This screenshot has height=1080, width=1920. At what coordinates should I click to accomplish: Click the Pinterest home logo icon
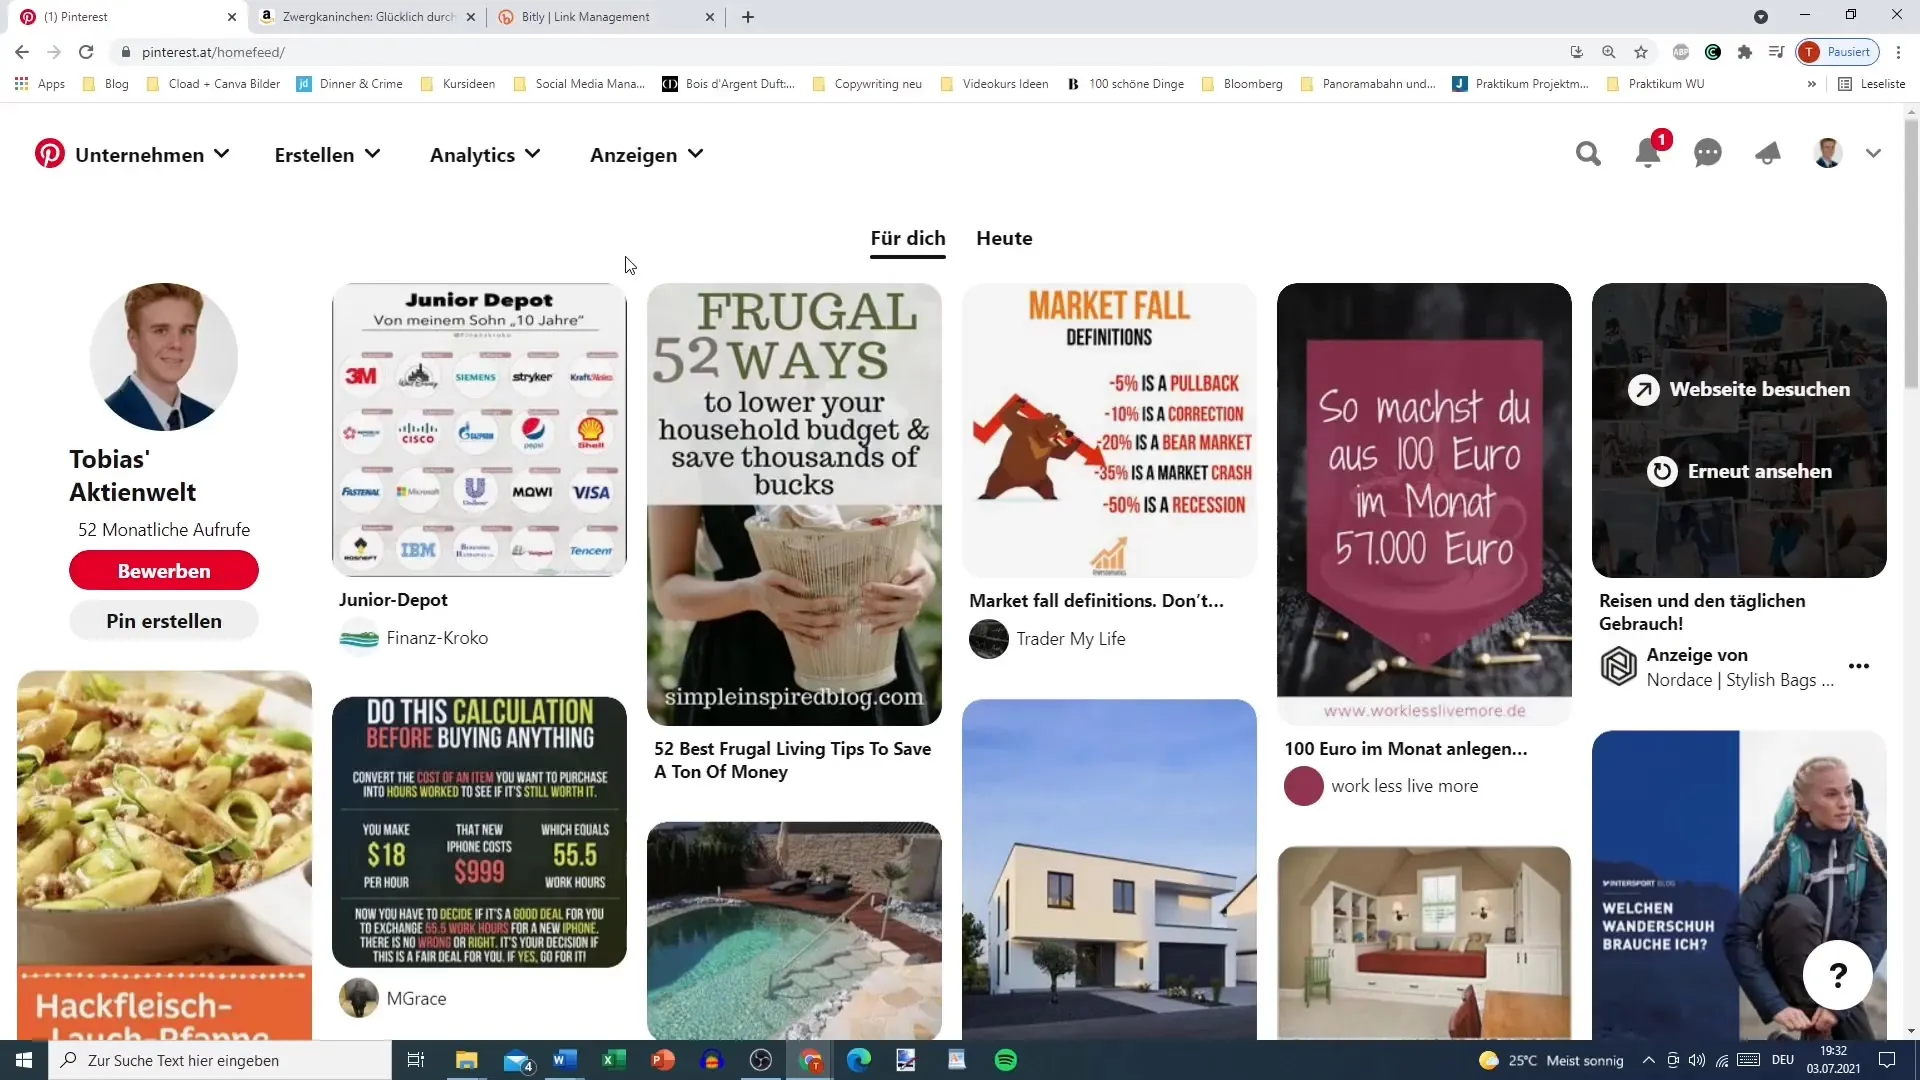[49, 154]
